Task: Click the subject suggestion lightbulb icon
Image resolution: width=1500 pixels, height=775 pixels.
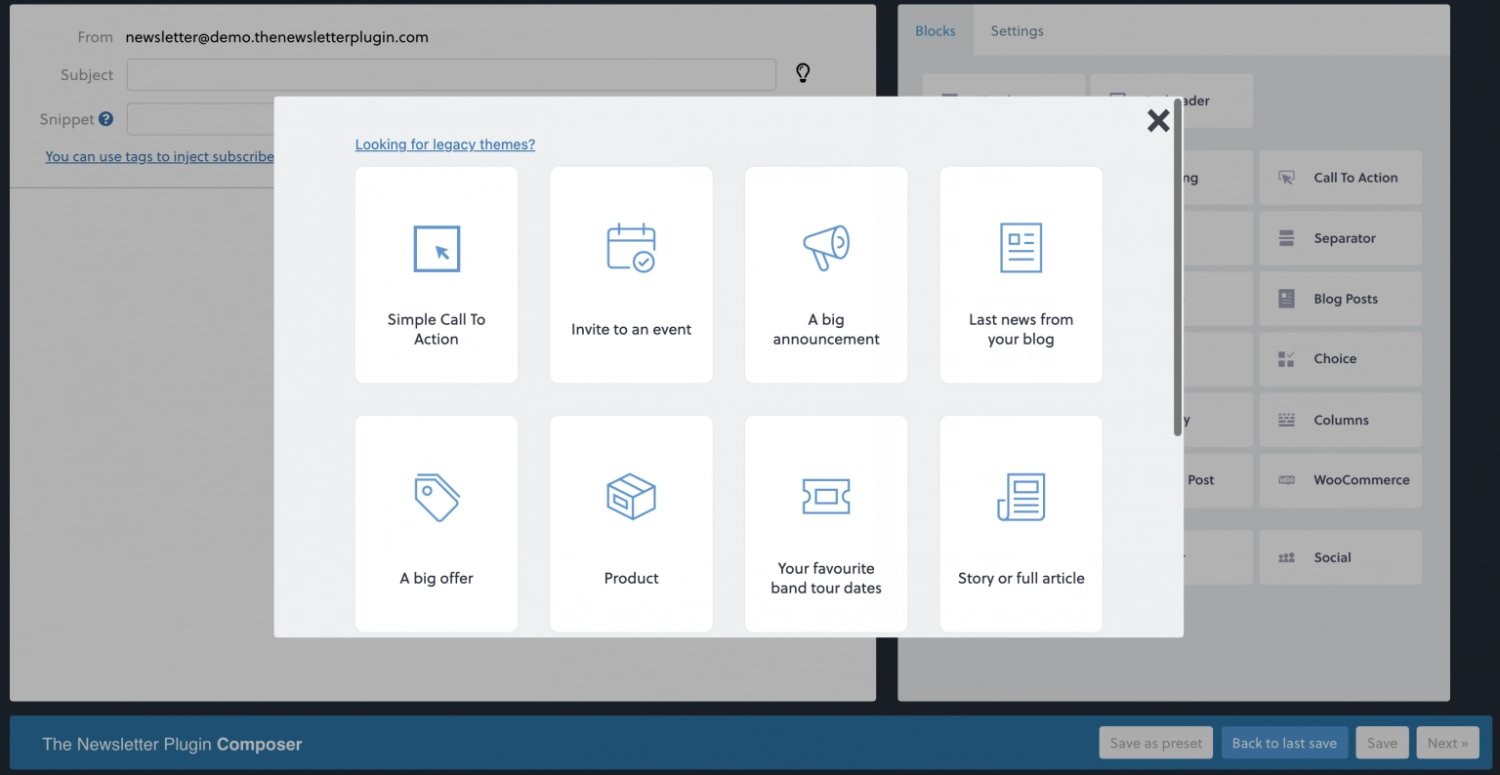Action: click(x=802, y=73)
